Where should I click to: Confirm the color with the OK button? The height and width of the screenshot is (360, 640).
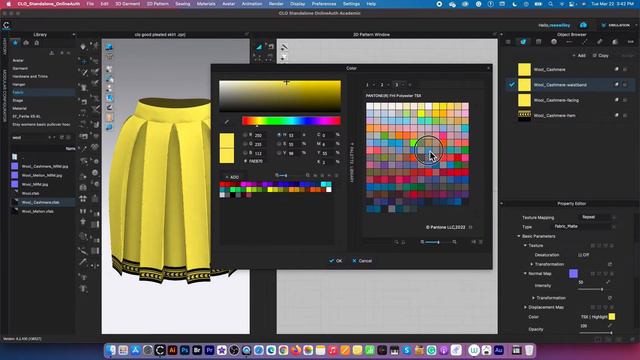coord(336,261)
